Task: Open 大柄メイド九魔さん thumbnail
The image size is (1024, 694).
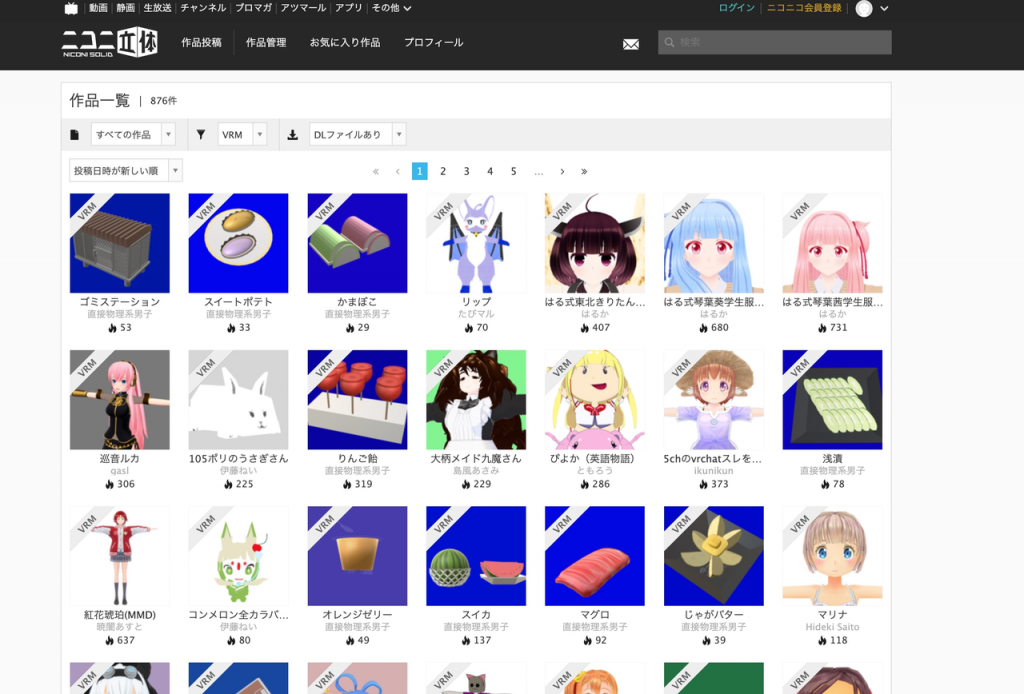Action: pos(476,400)
